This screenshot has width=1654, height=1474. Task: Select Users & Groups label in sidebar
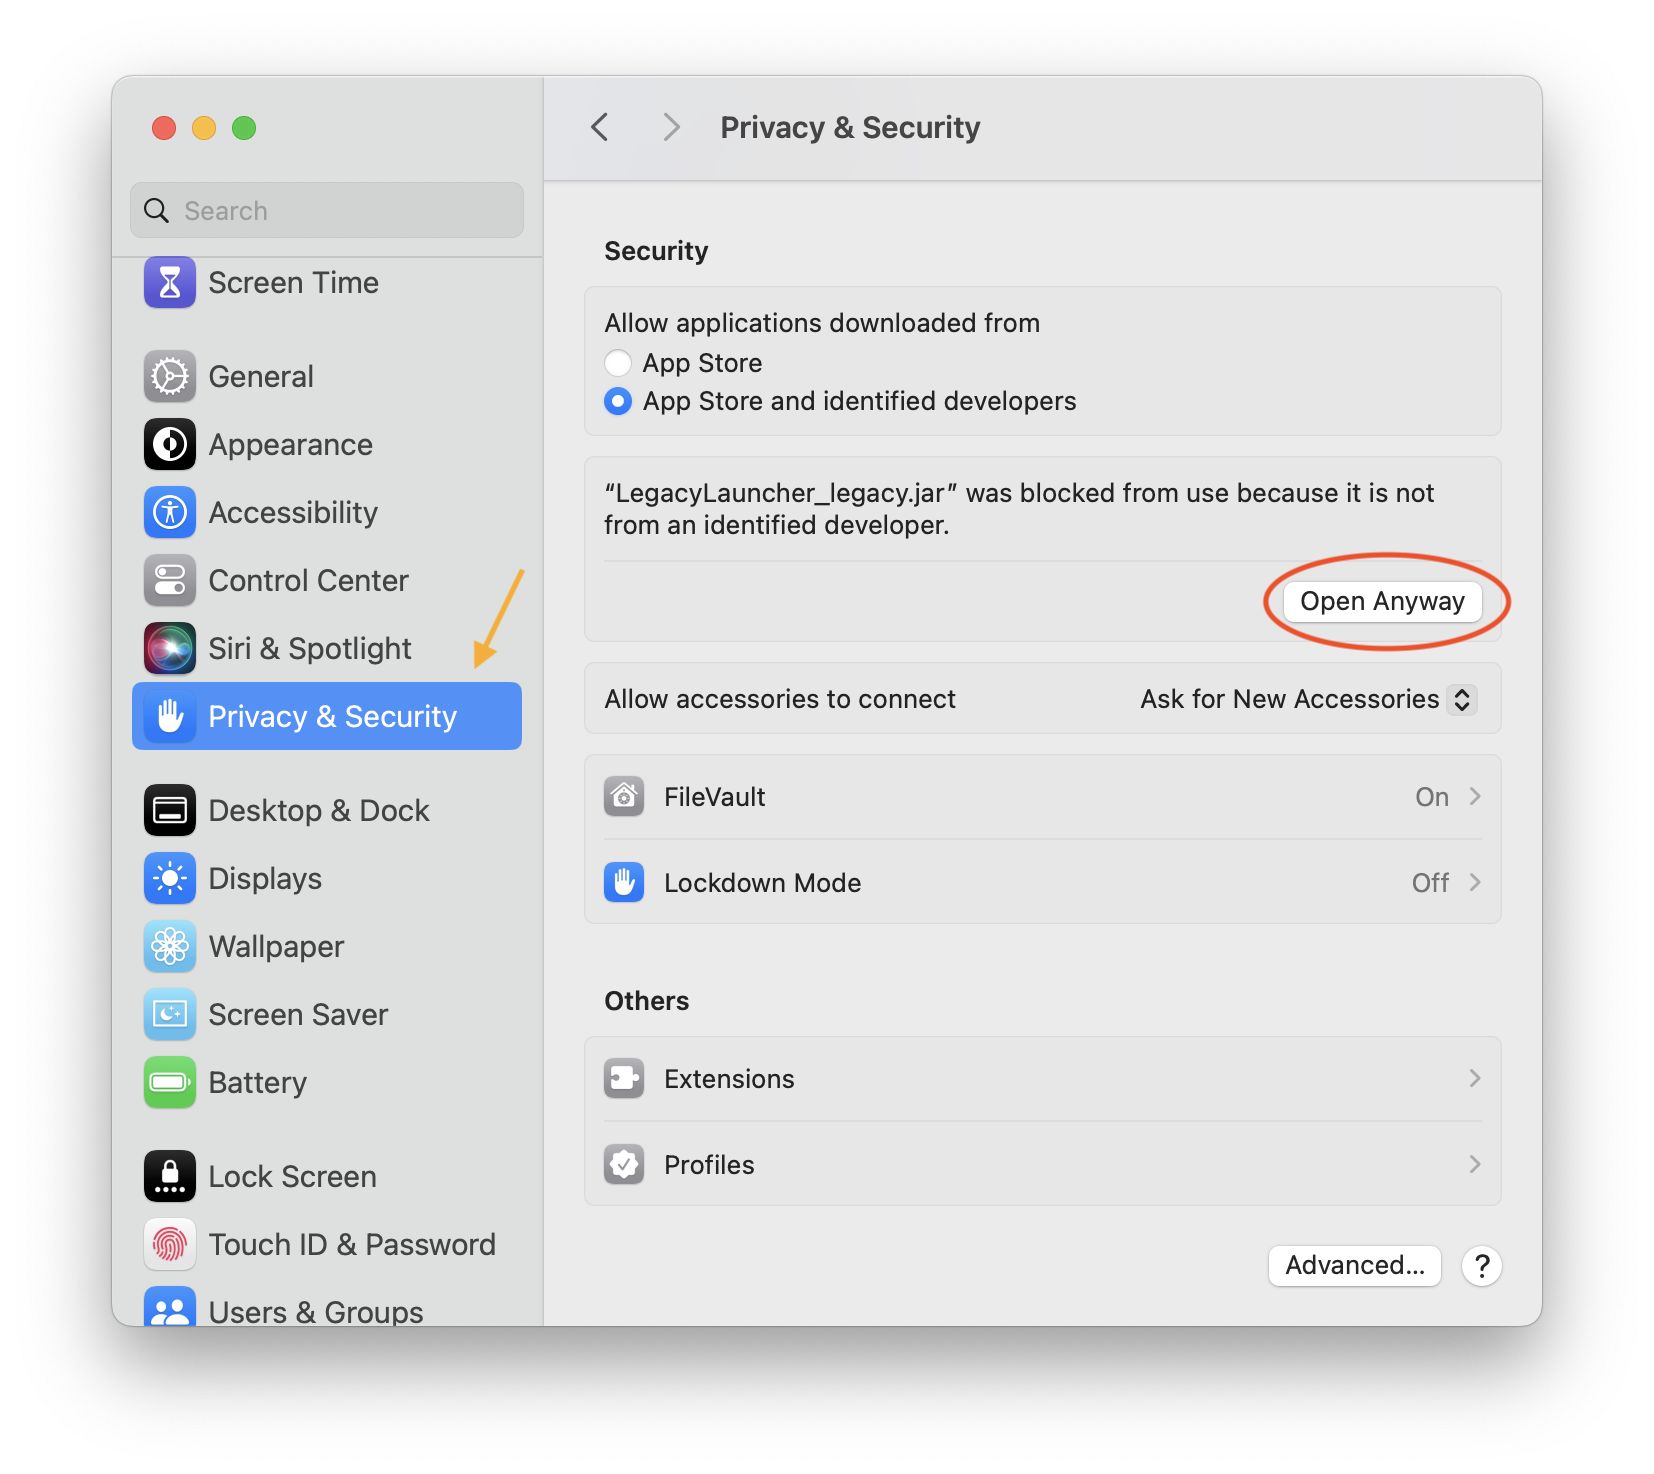316,1310
